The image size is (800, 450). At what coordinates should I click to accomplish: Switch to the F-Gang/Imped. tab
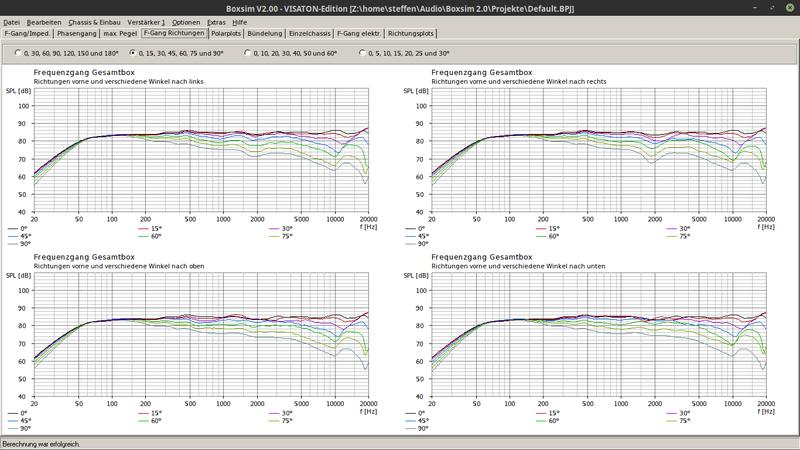27,33
